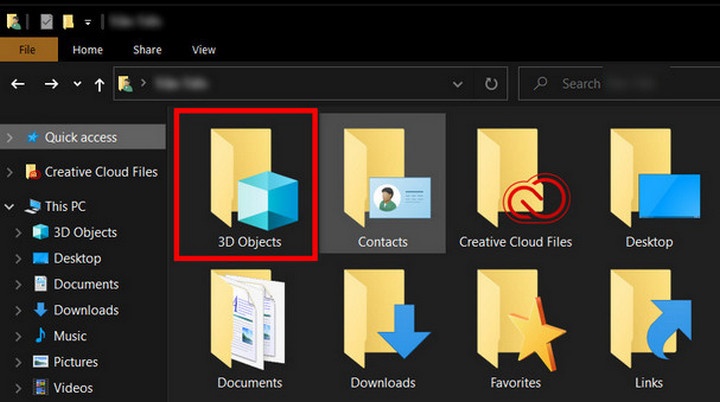Select Videos in sidebar tree

tap(63, 388)
